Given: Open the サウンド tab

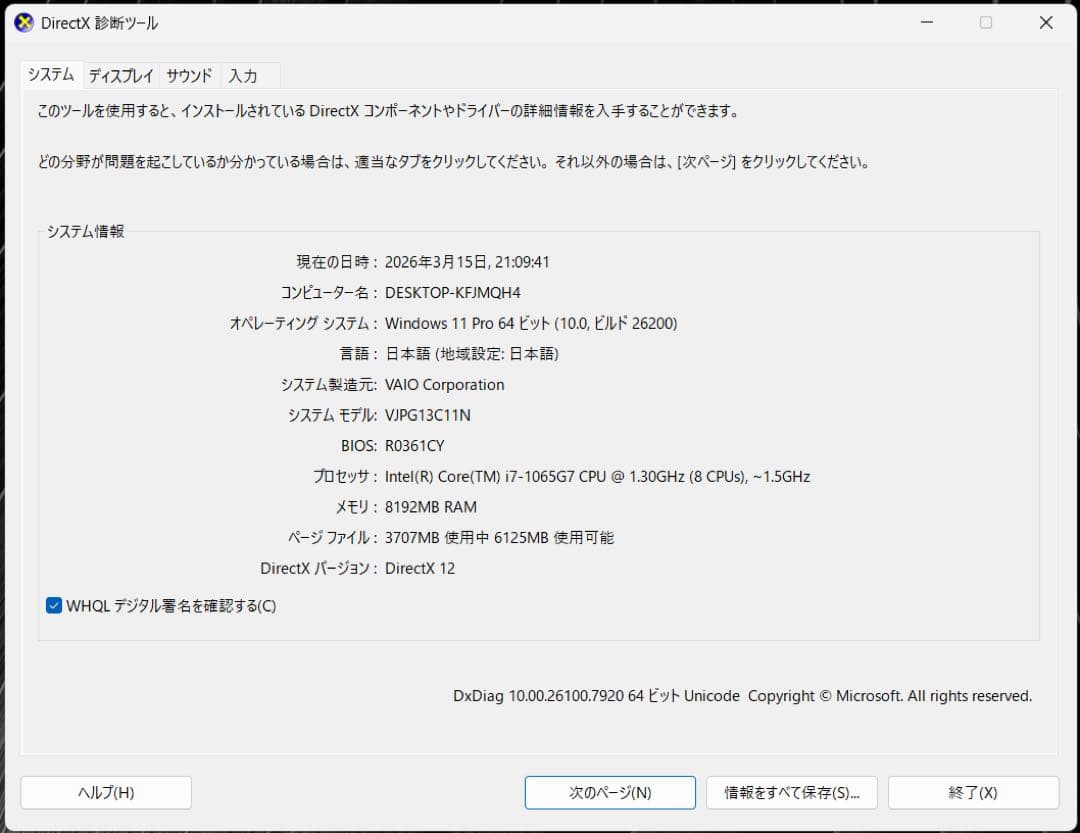Looking at the screenshot, I should [188, 75].
